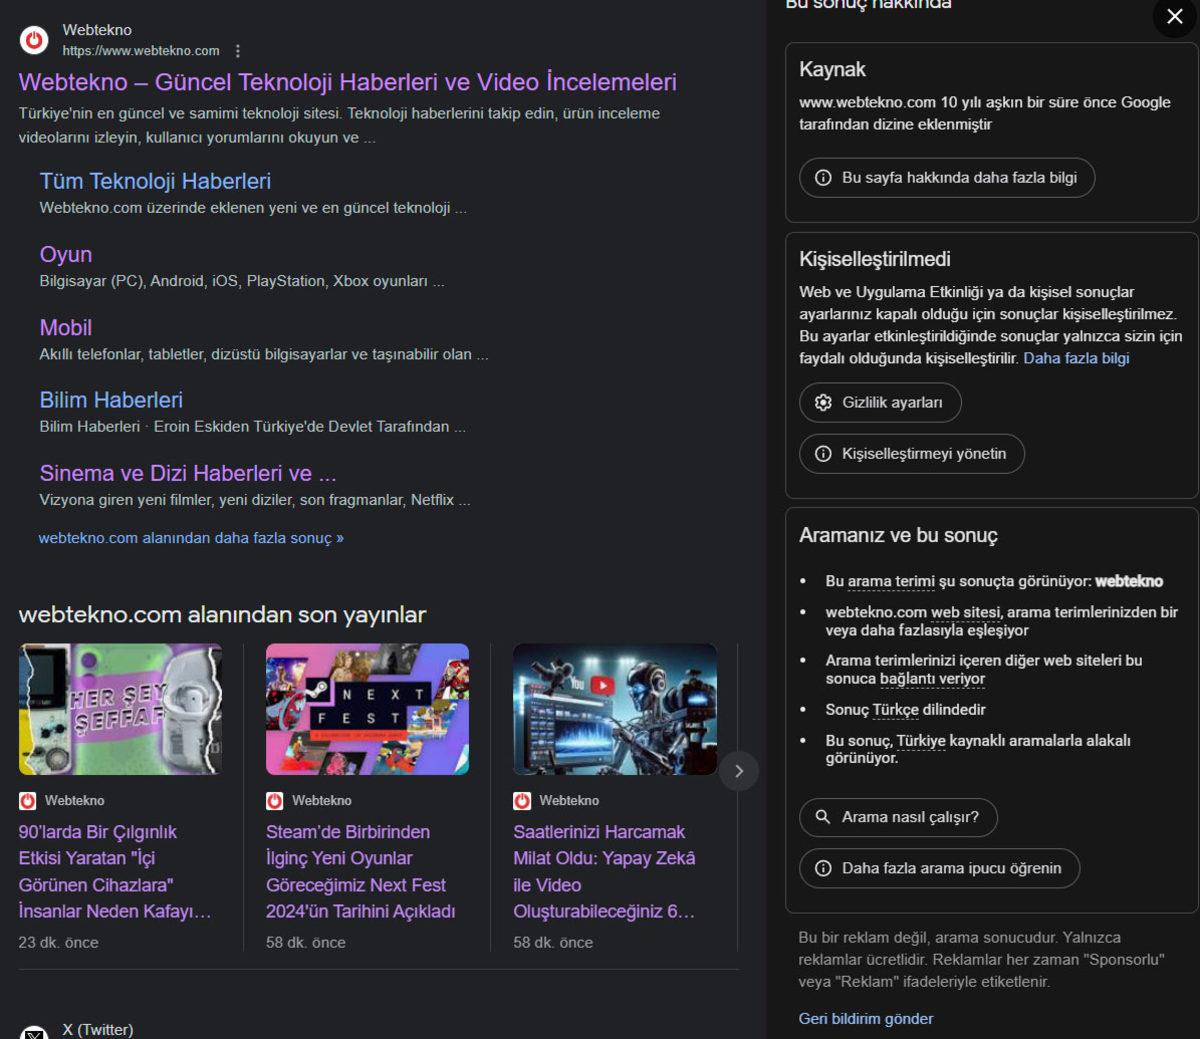Click the Webtekno site favicon
1200x1039 pixels.
[31, 41]
